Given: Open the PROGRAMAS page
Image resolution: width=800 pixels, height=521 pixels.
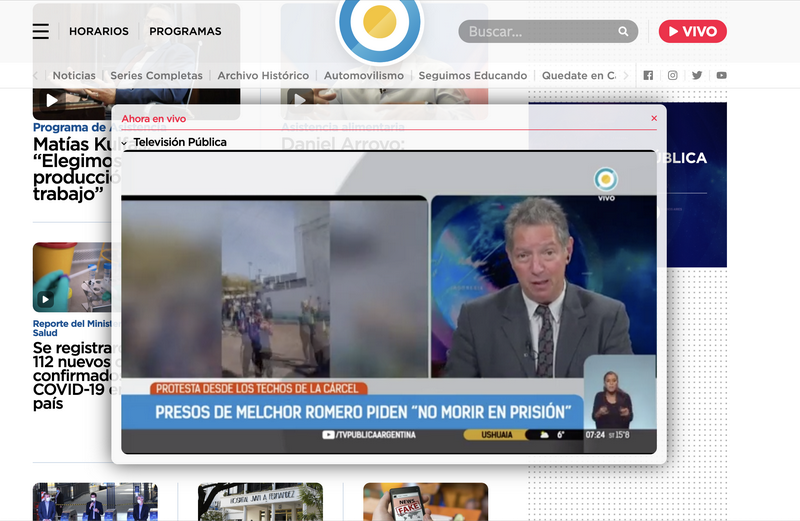Looking at the screenshot, I should pos(185,31).
